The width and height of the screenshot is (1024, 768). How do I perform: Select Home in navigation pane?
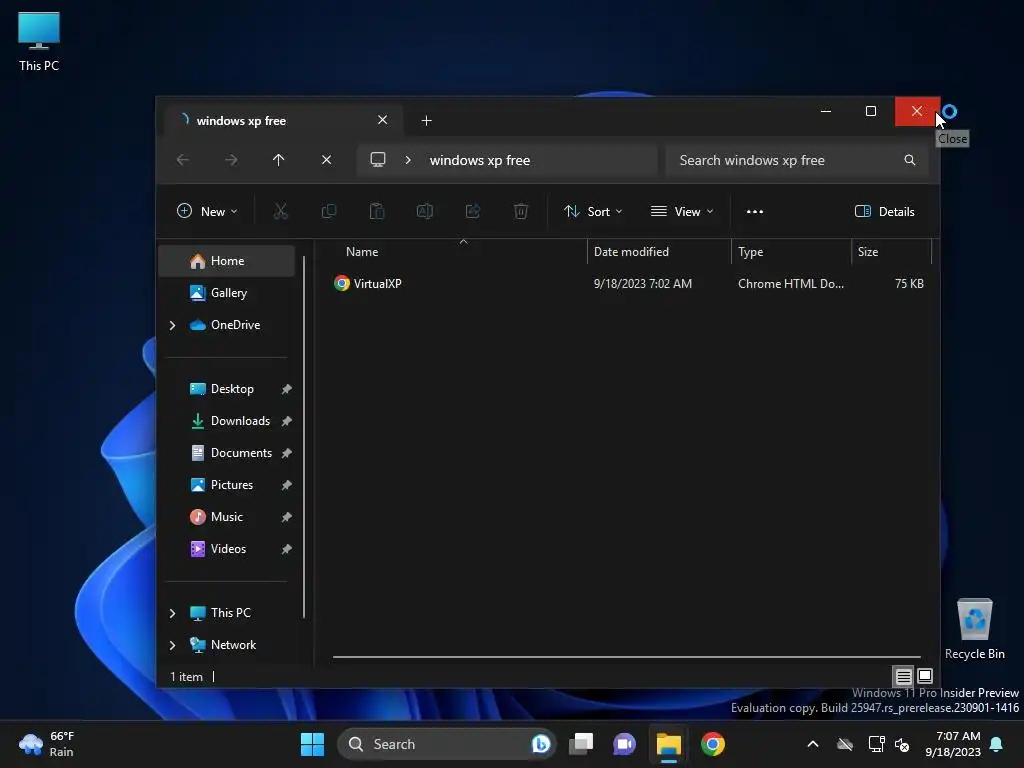227,261
